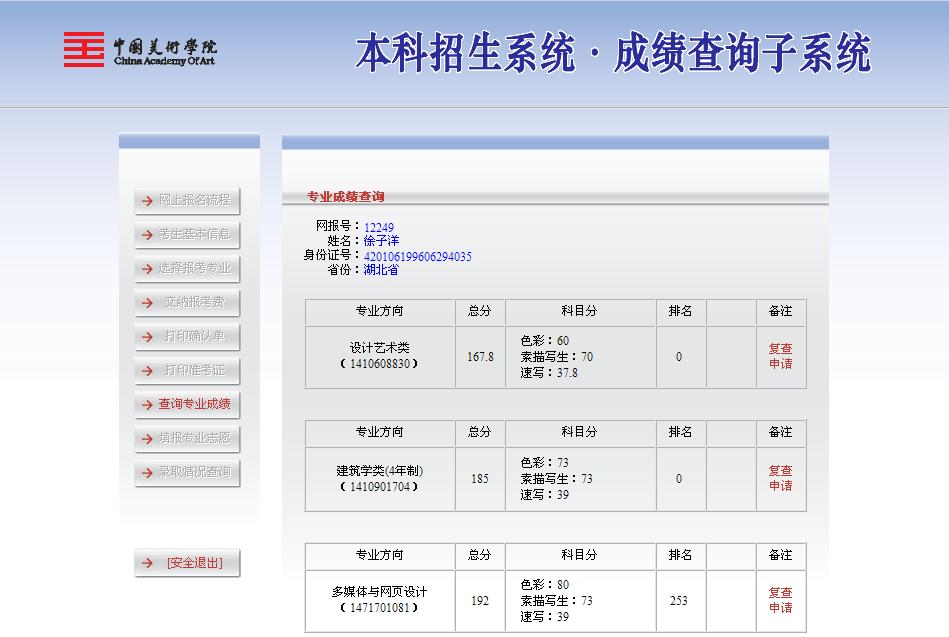Click the total score 185

point(480,478)
